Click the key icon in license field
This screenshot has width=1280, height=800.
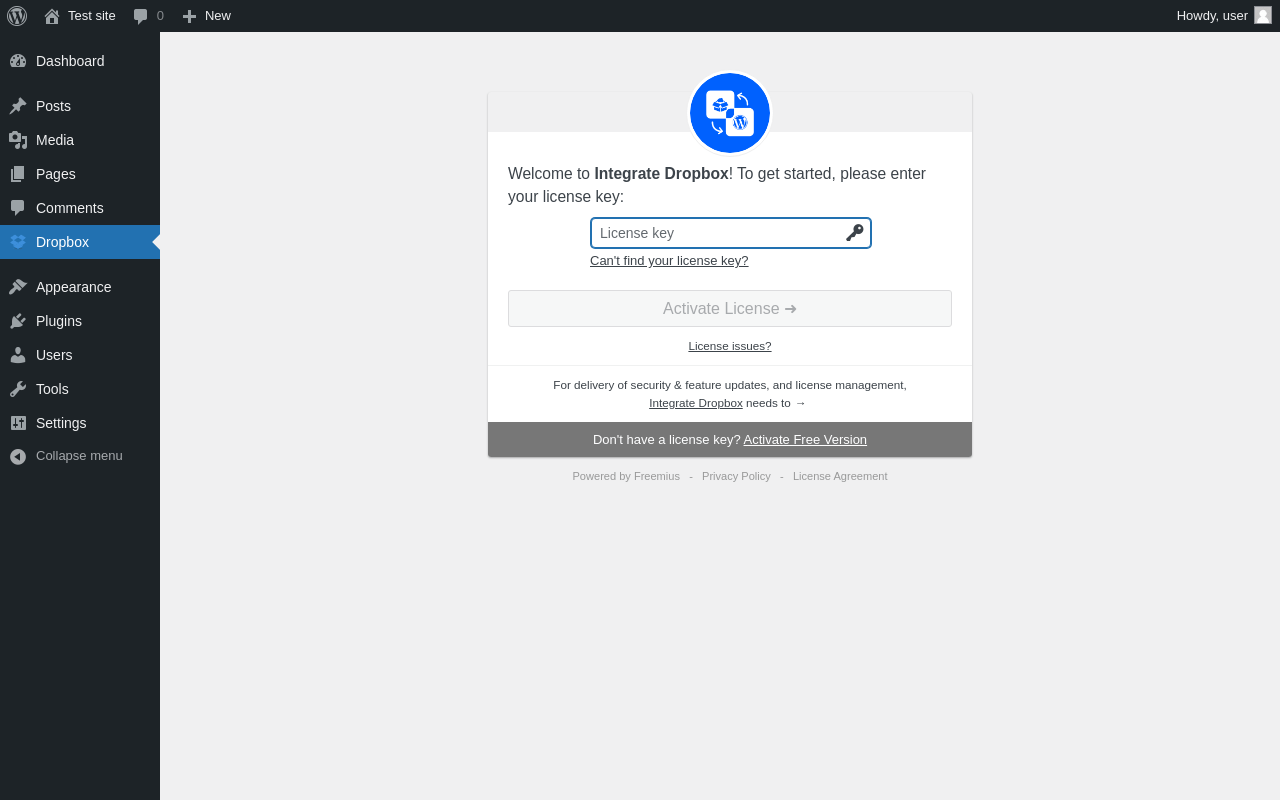[854, 233]
